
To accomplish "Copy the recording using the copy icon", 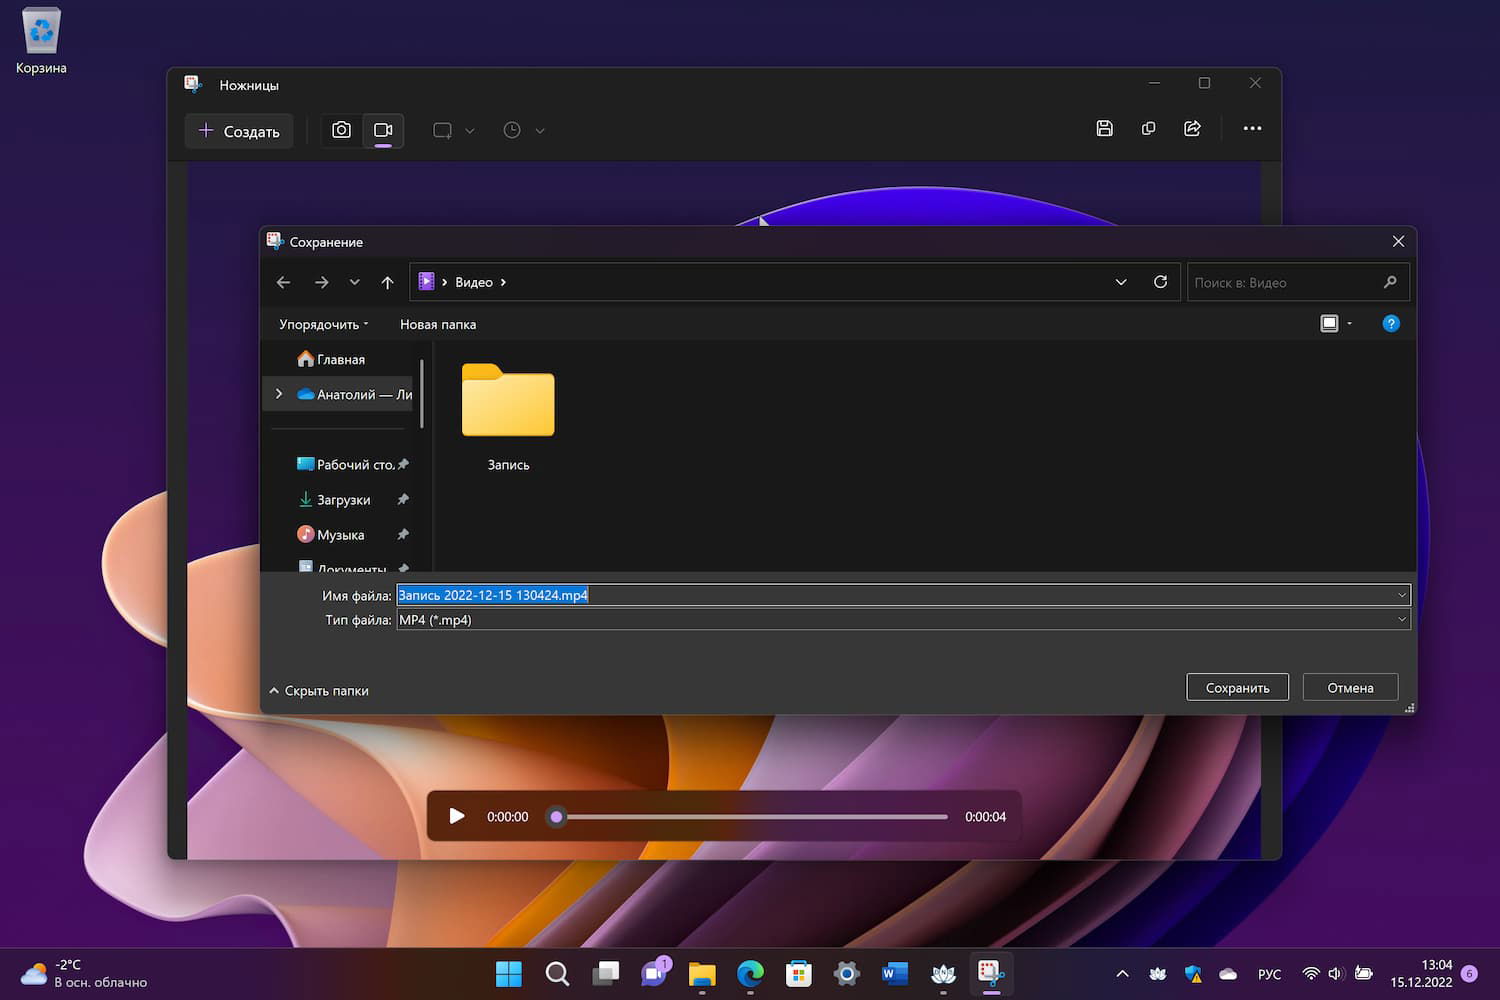I will coord(1148,128).
